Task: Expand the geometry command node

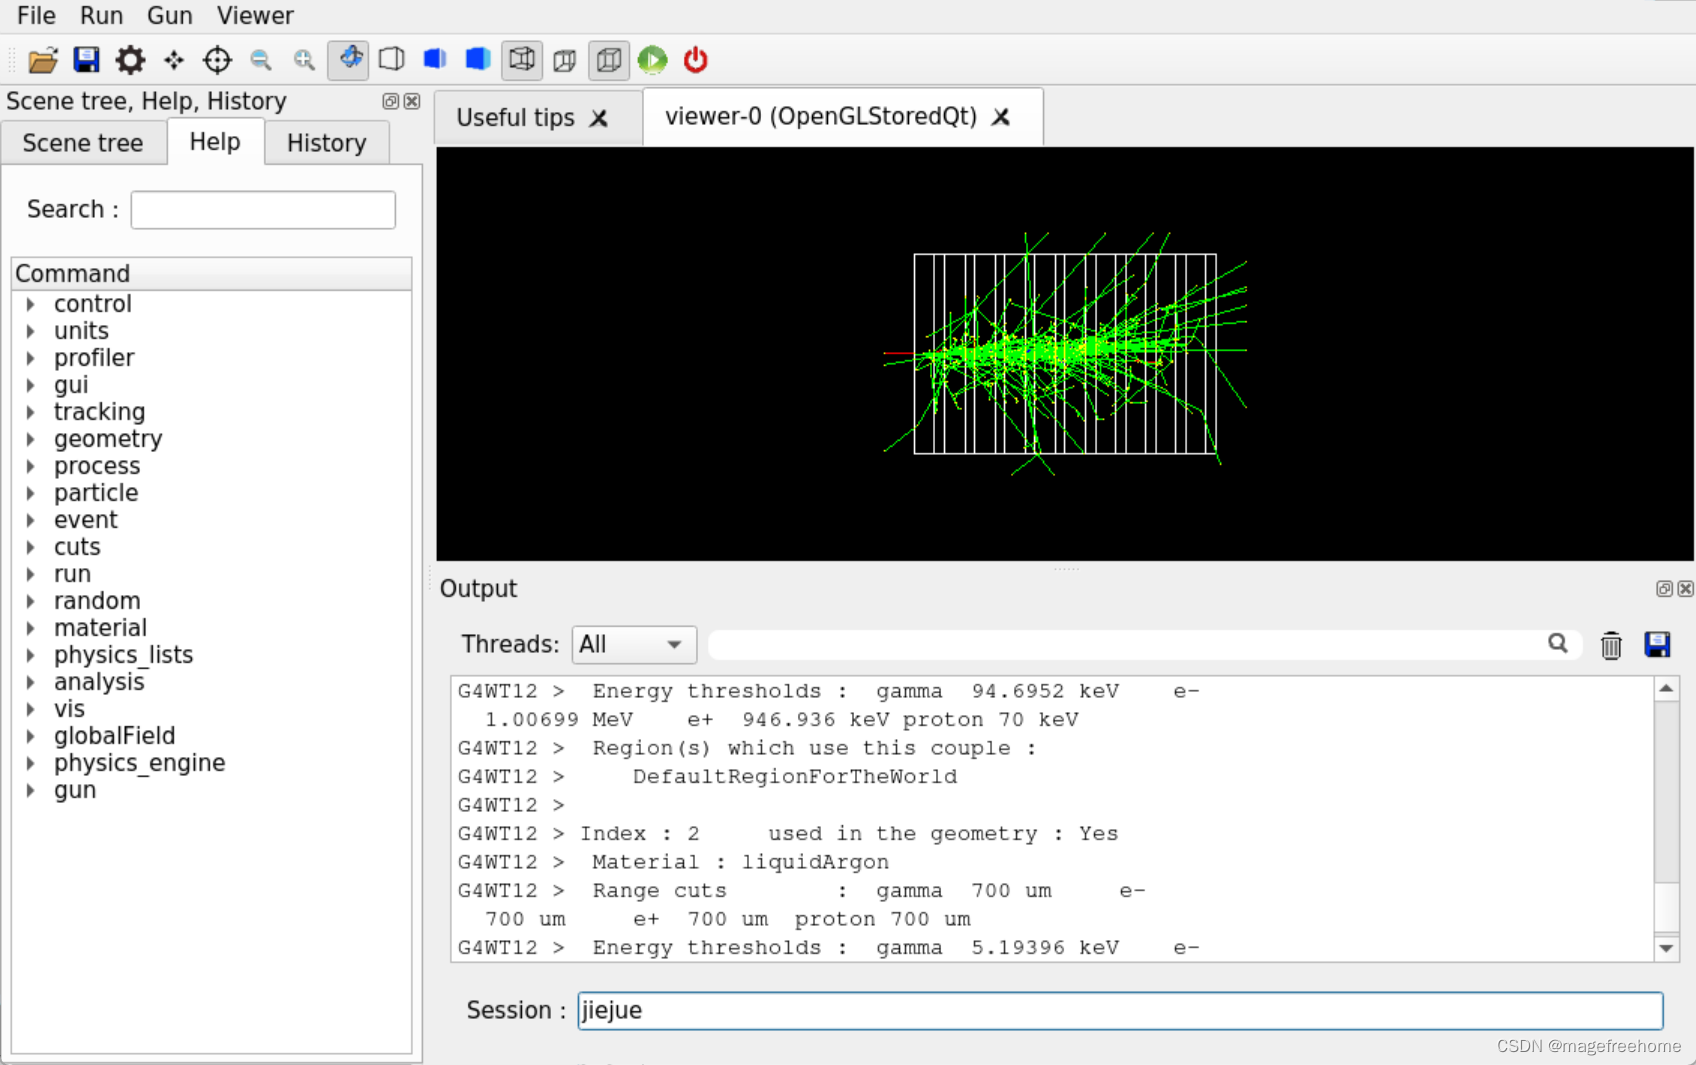Action: (31, 439)
